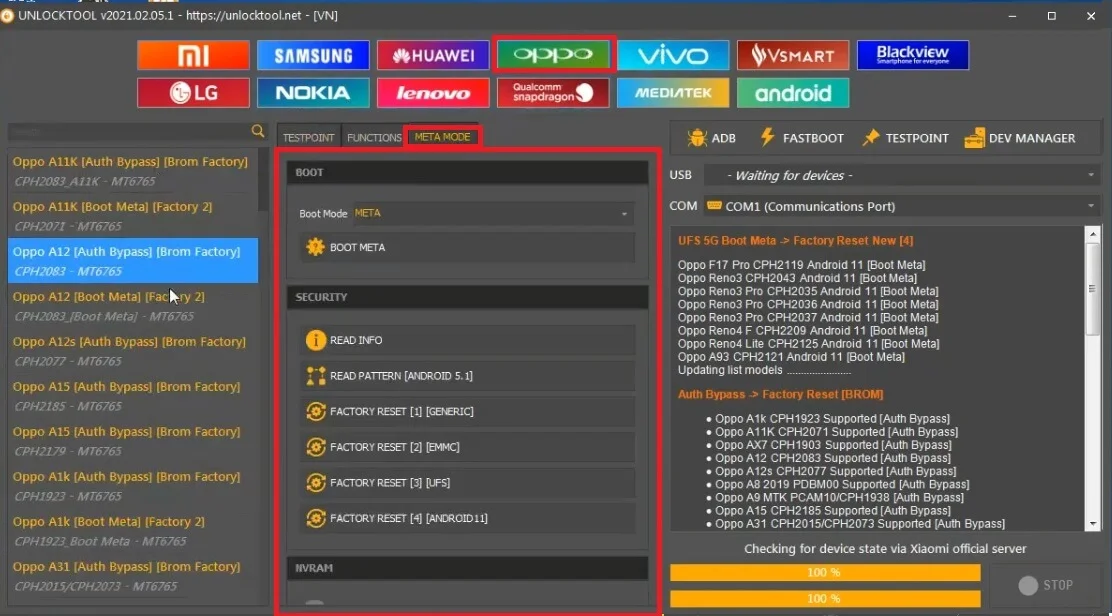The image size is (1112, 616).
Task: Open the ADB tools button
Action: (x=711, y=138)
